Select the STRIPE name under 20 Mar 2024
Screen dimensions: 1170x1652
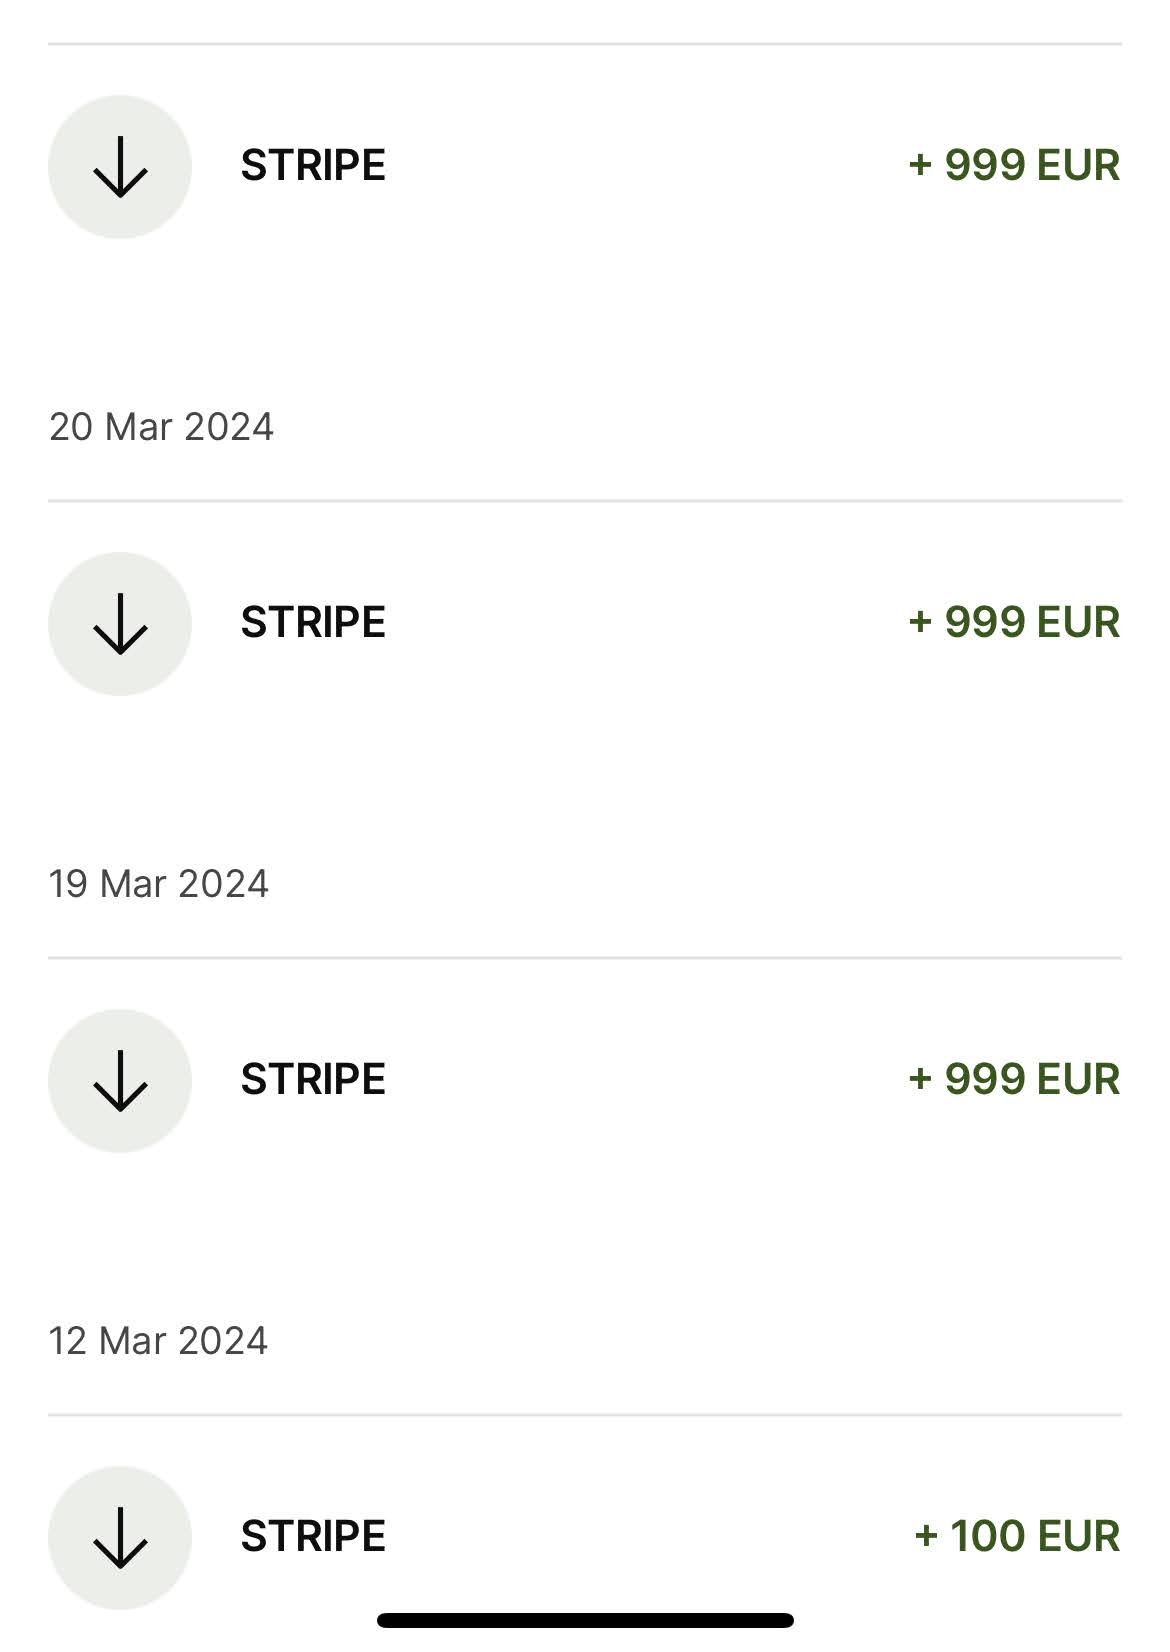[x=313, y=623]
